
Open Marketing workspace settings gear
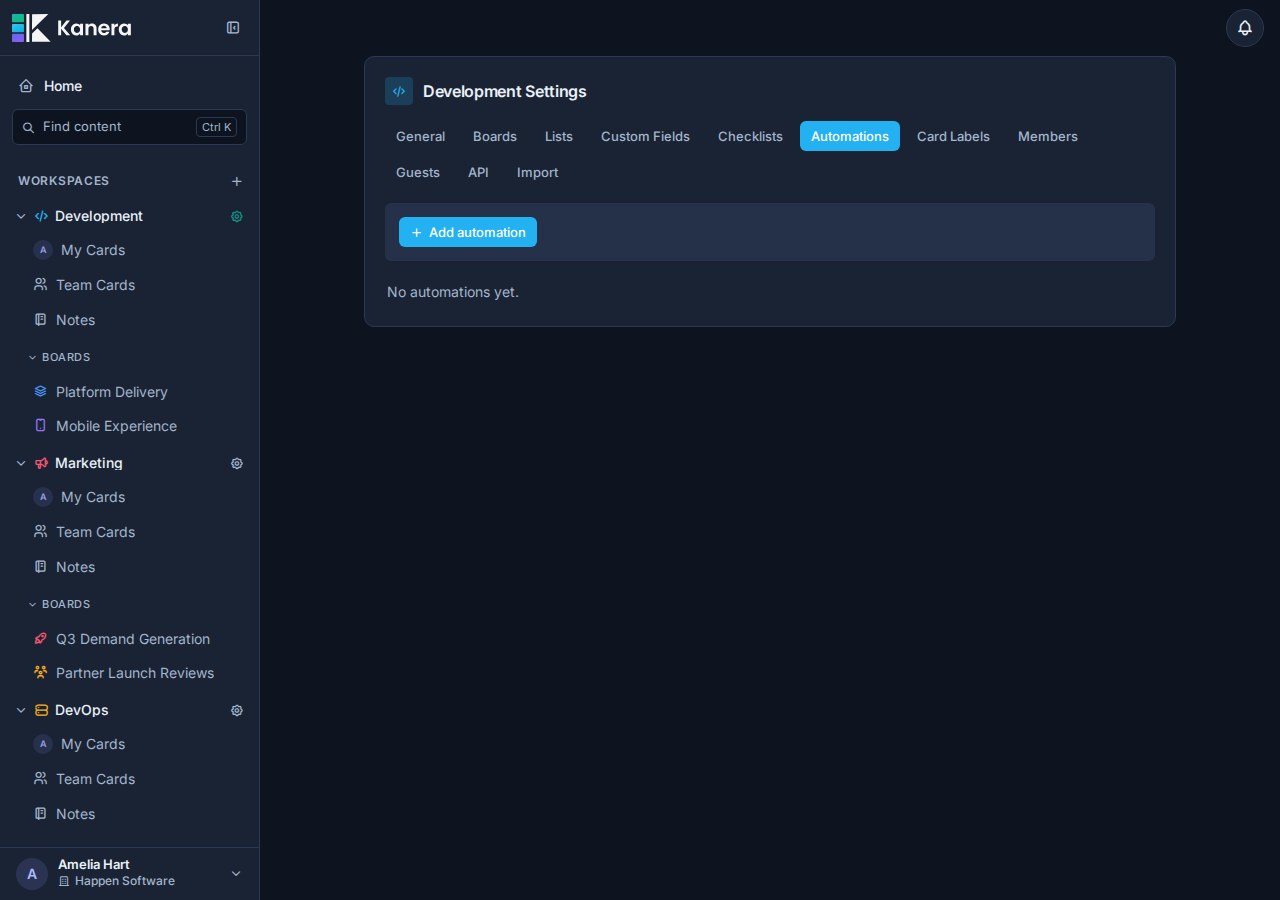(x=237, y=463)
